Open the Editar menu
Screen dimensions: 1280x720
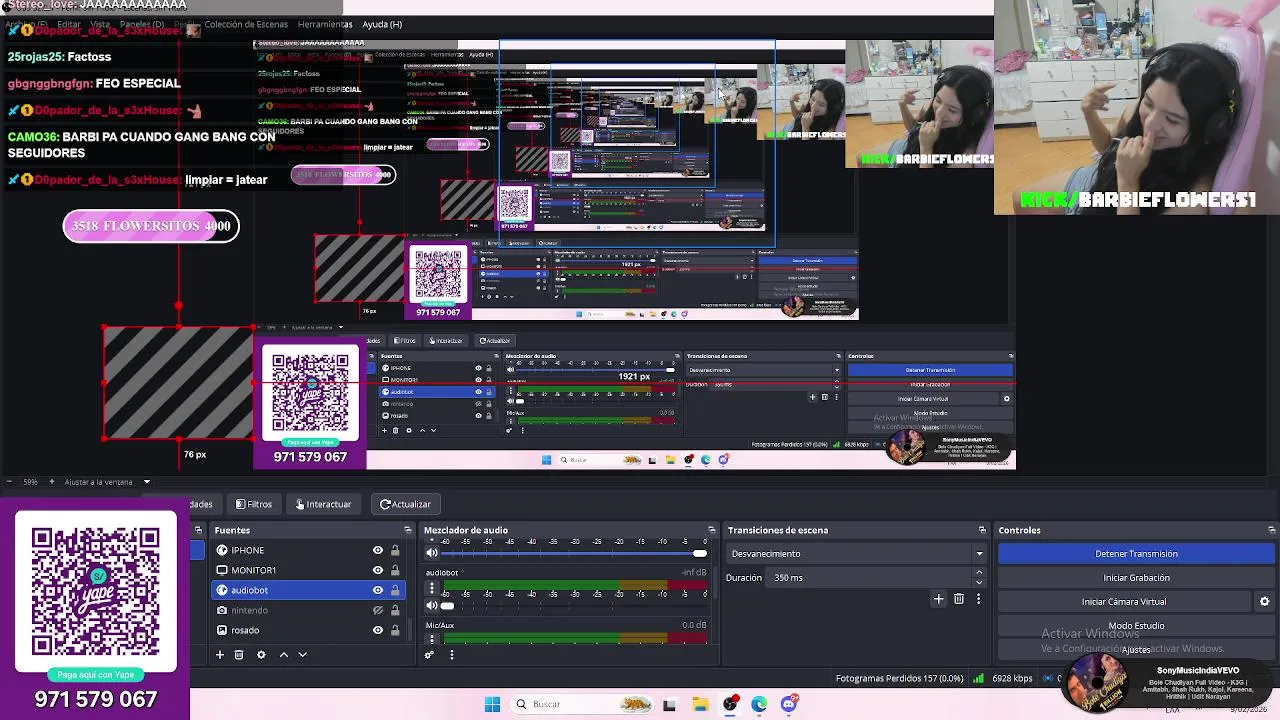tap(69, 24)
